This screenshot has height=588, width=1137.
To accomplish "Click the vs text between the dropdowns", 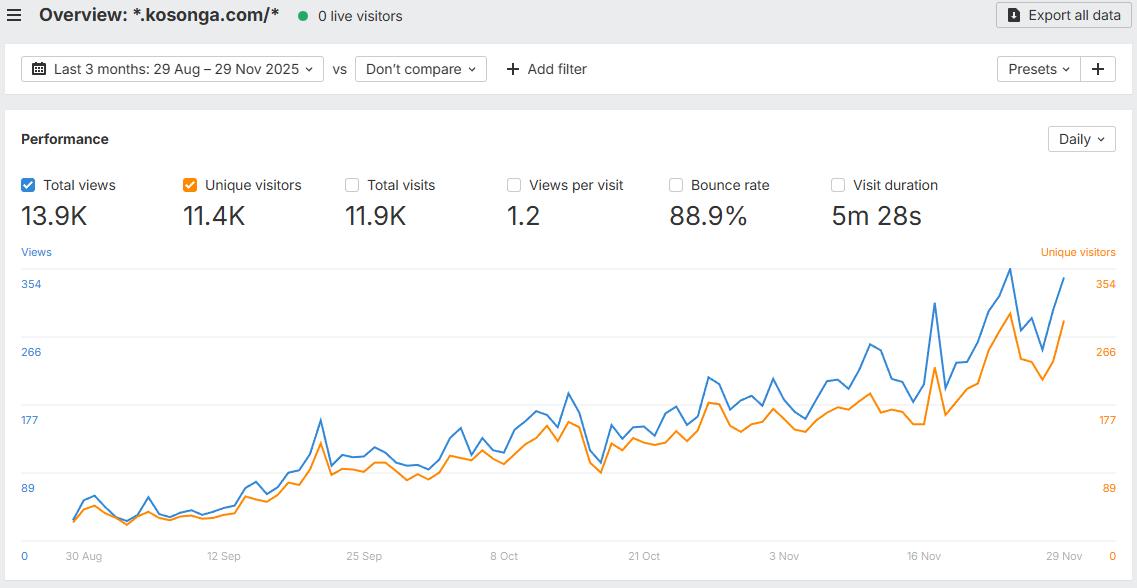I will click(339, 70).
